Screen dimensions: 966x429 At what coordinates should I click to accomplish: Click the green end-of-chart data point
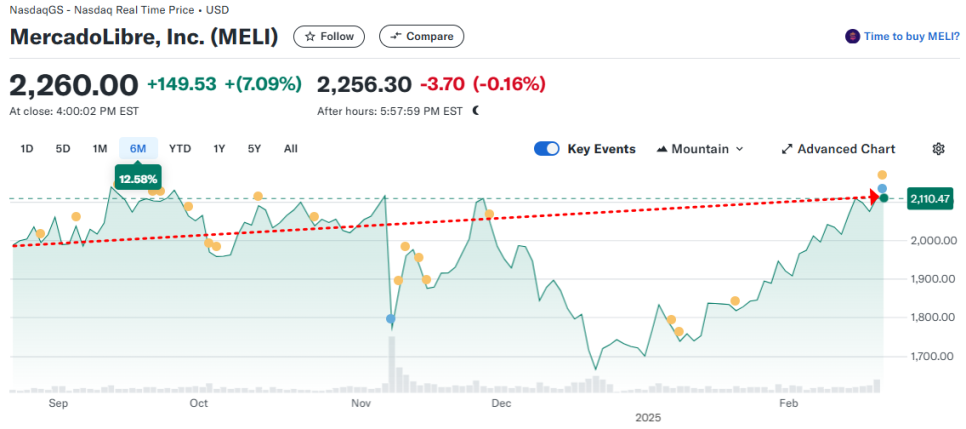point(883,198)
